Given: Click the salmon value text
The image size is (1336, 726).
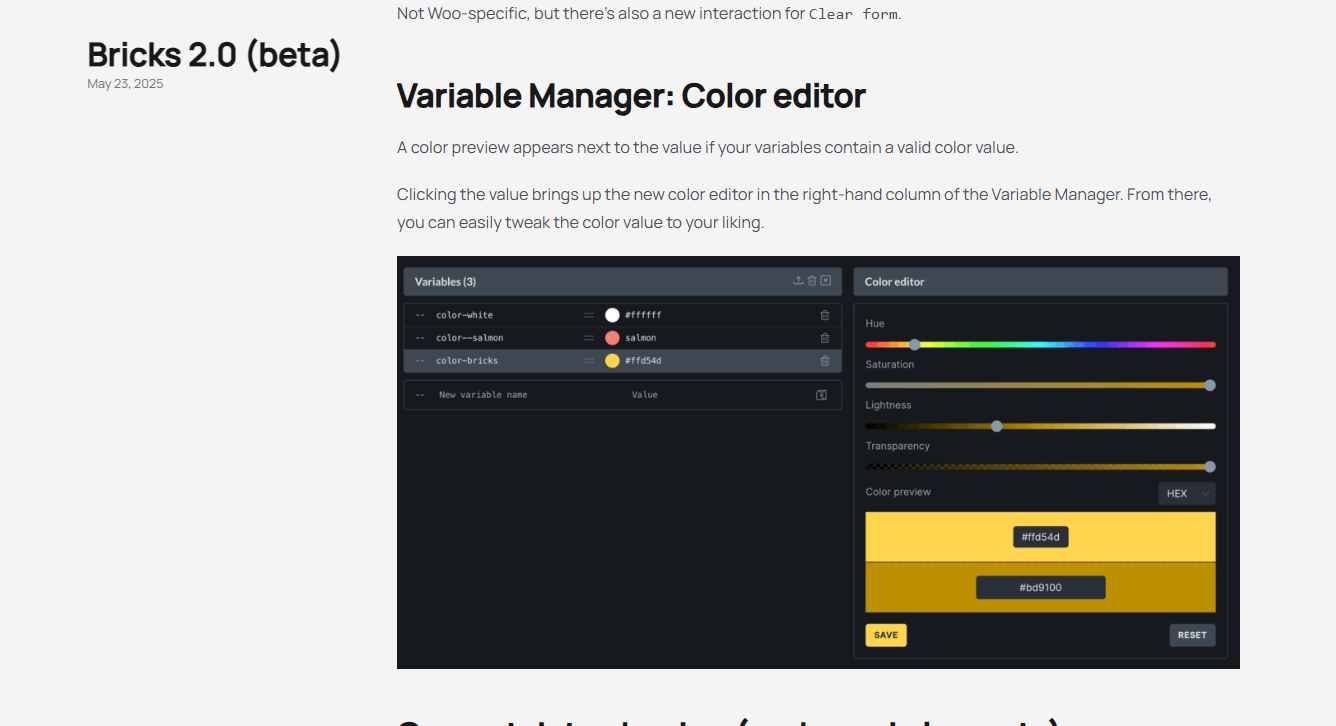Looking at the screenshot, I should click(x=641, y=338).
